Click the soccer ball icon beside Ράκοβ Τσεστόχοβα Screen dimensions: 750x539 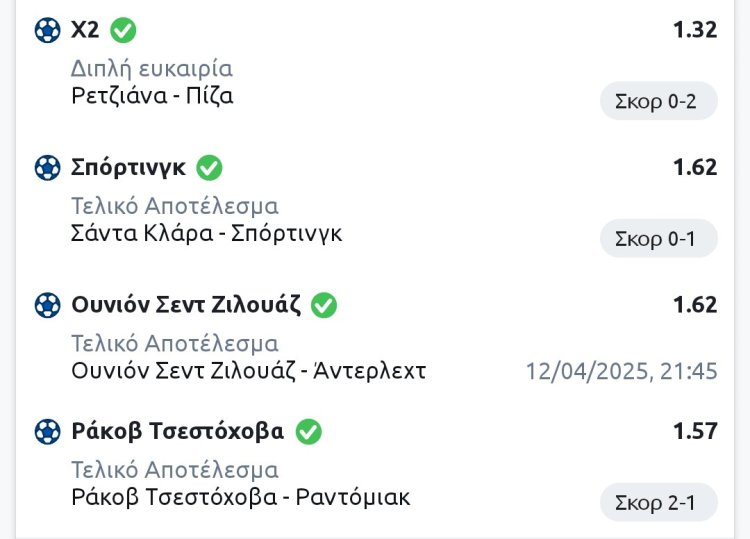pos(47,432)
